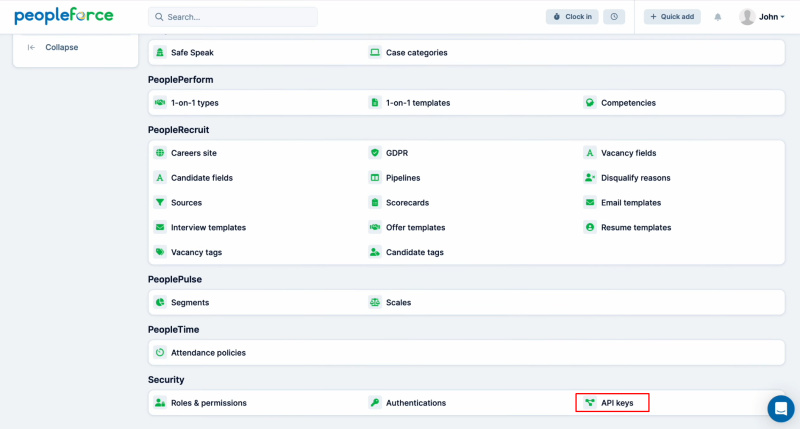Click the Careers site globe icon

160,153
